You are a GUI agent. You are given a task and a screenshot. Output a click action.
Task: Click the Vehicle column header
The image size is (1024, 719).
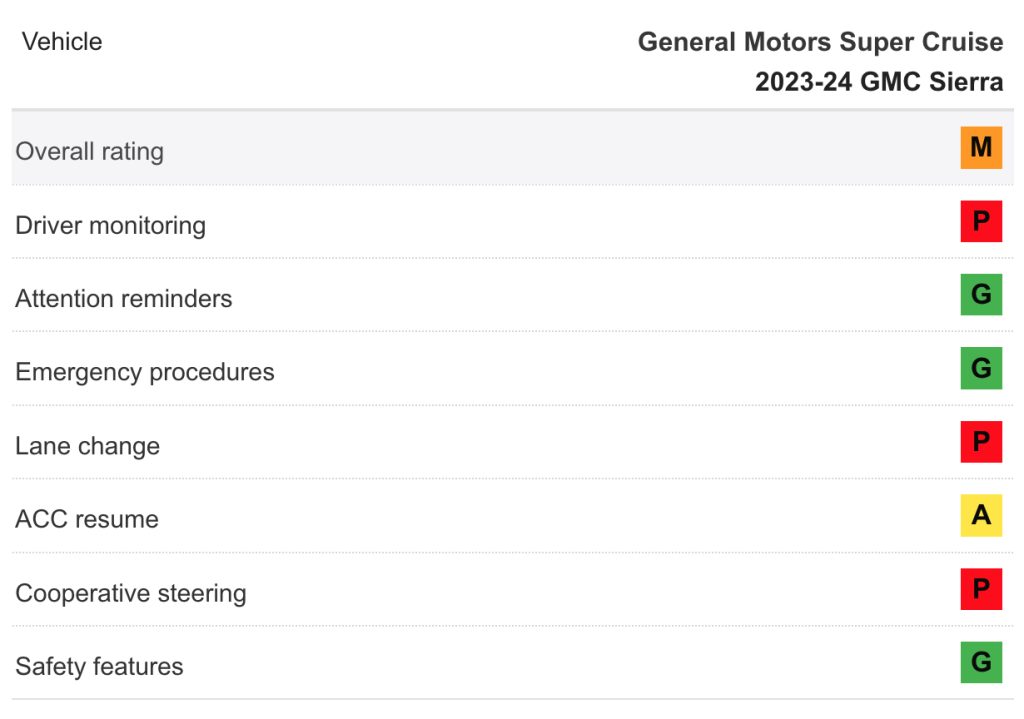click(x=62, y=41)
